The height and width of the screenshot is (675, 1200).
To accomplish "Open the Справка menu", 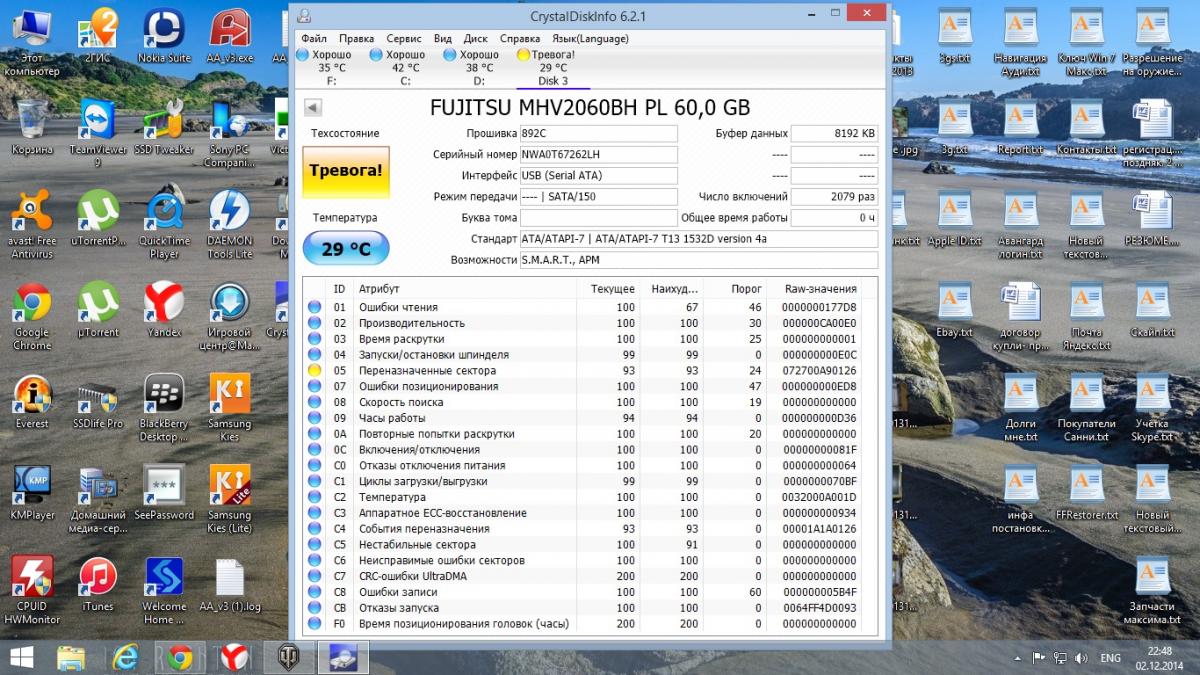I will click(520, 39).
